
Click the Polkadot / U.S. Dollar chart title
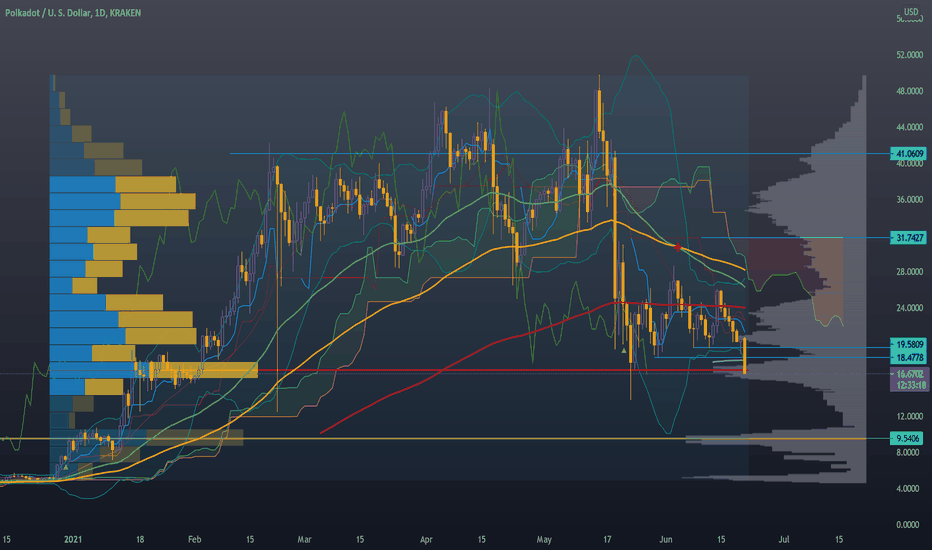click(73, 12)
